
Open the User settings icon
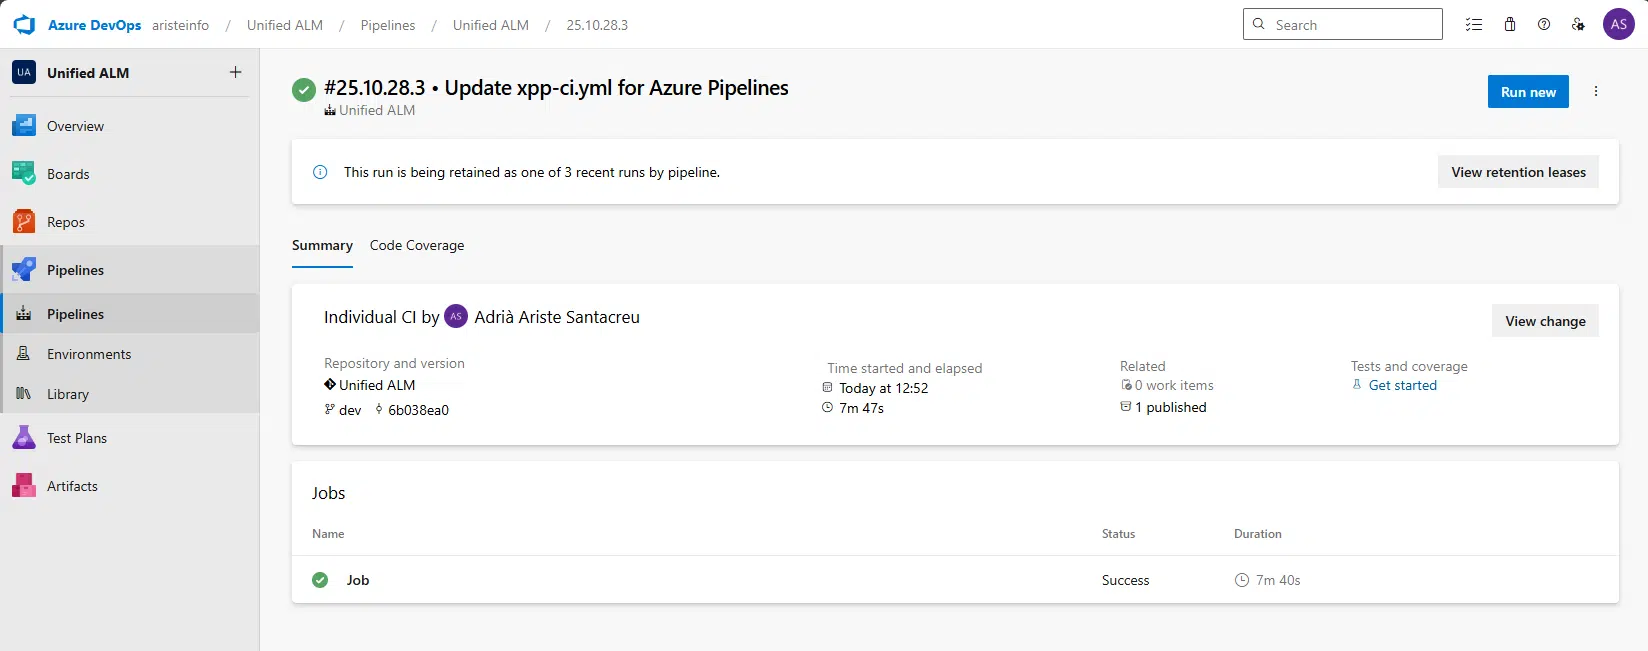tap(1578, 25)
